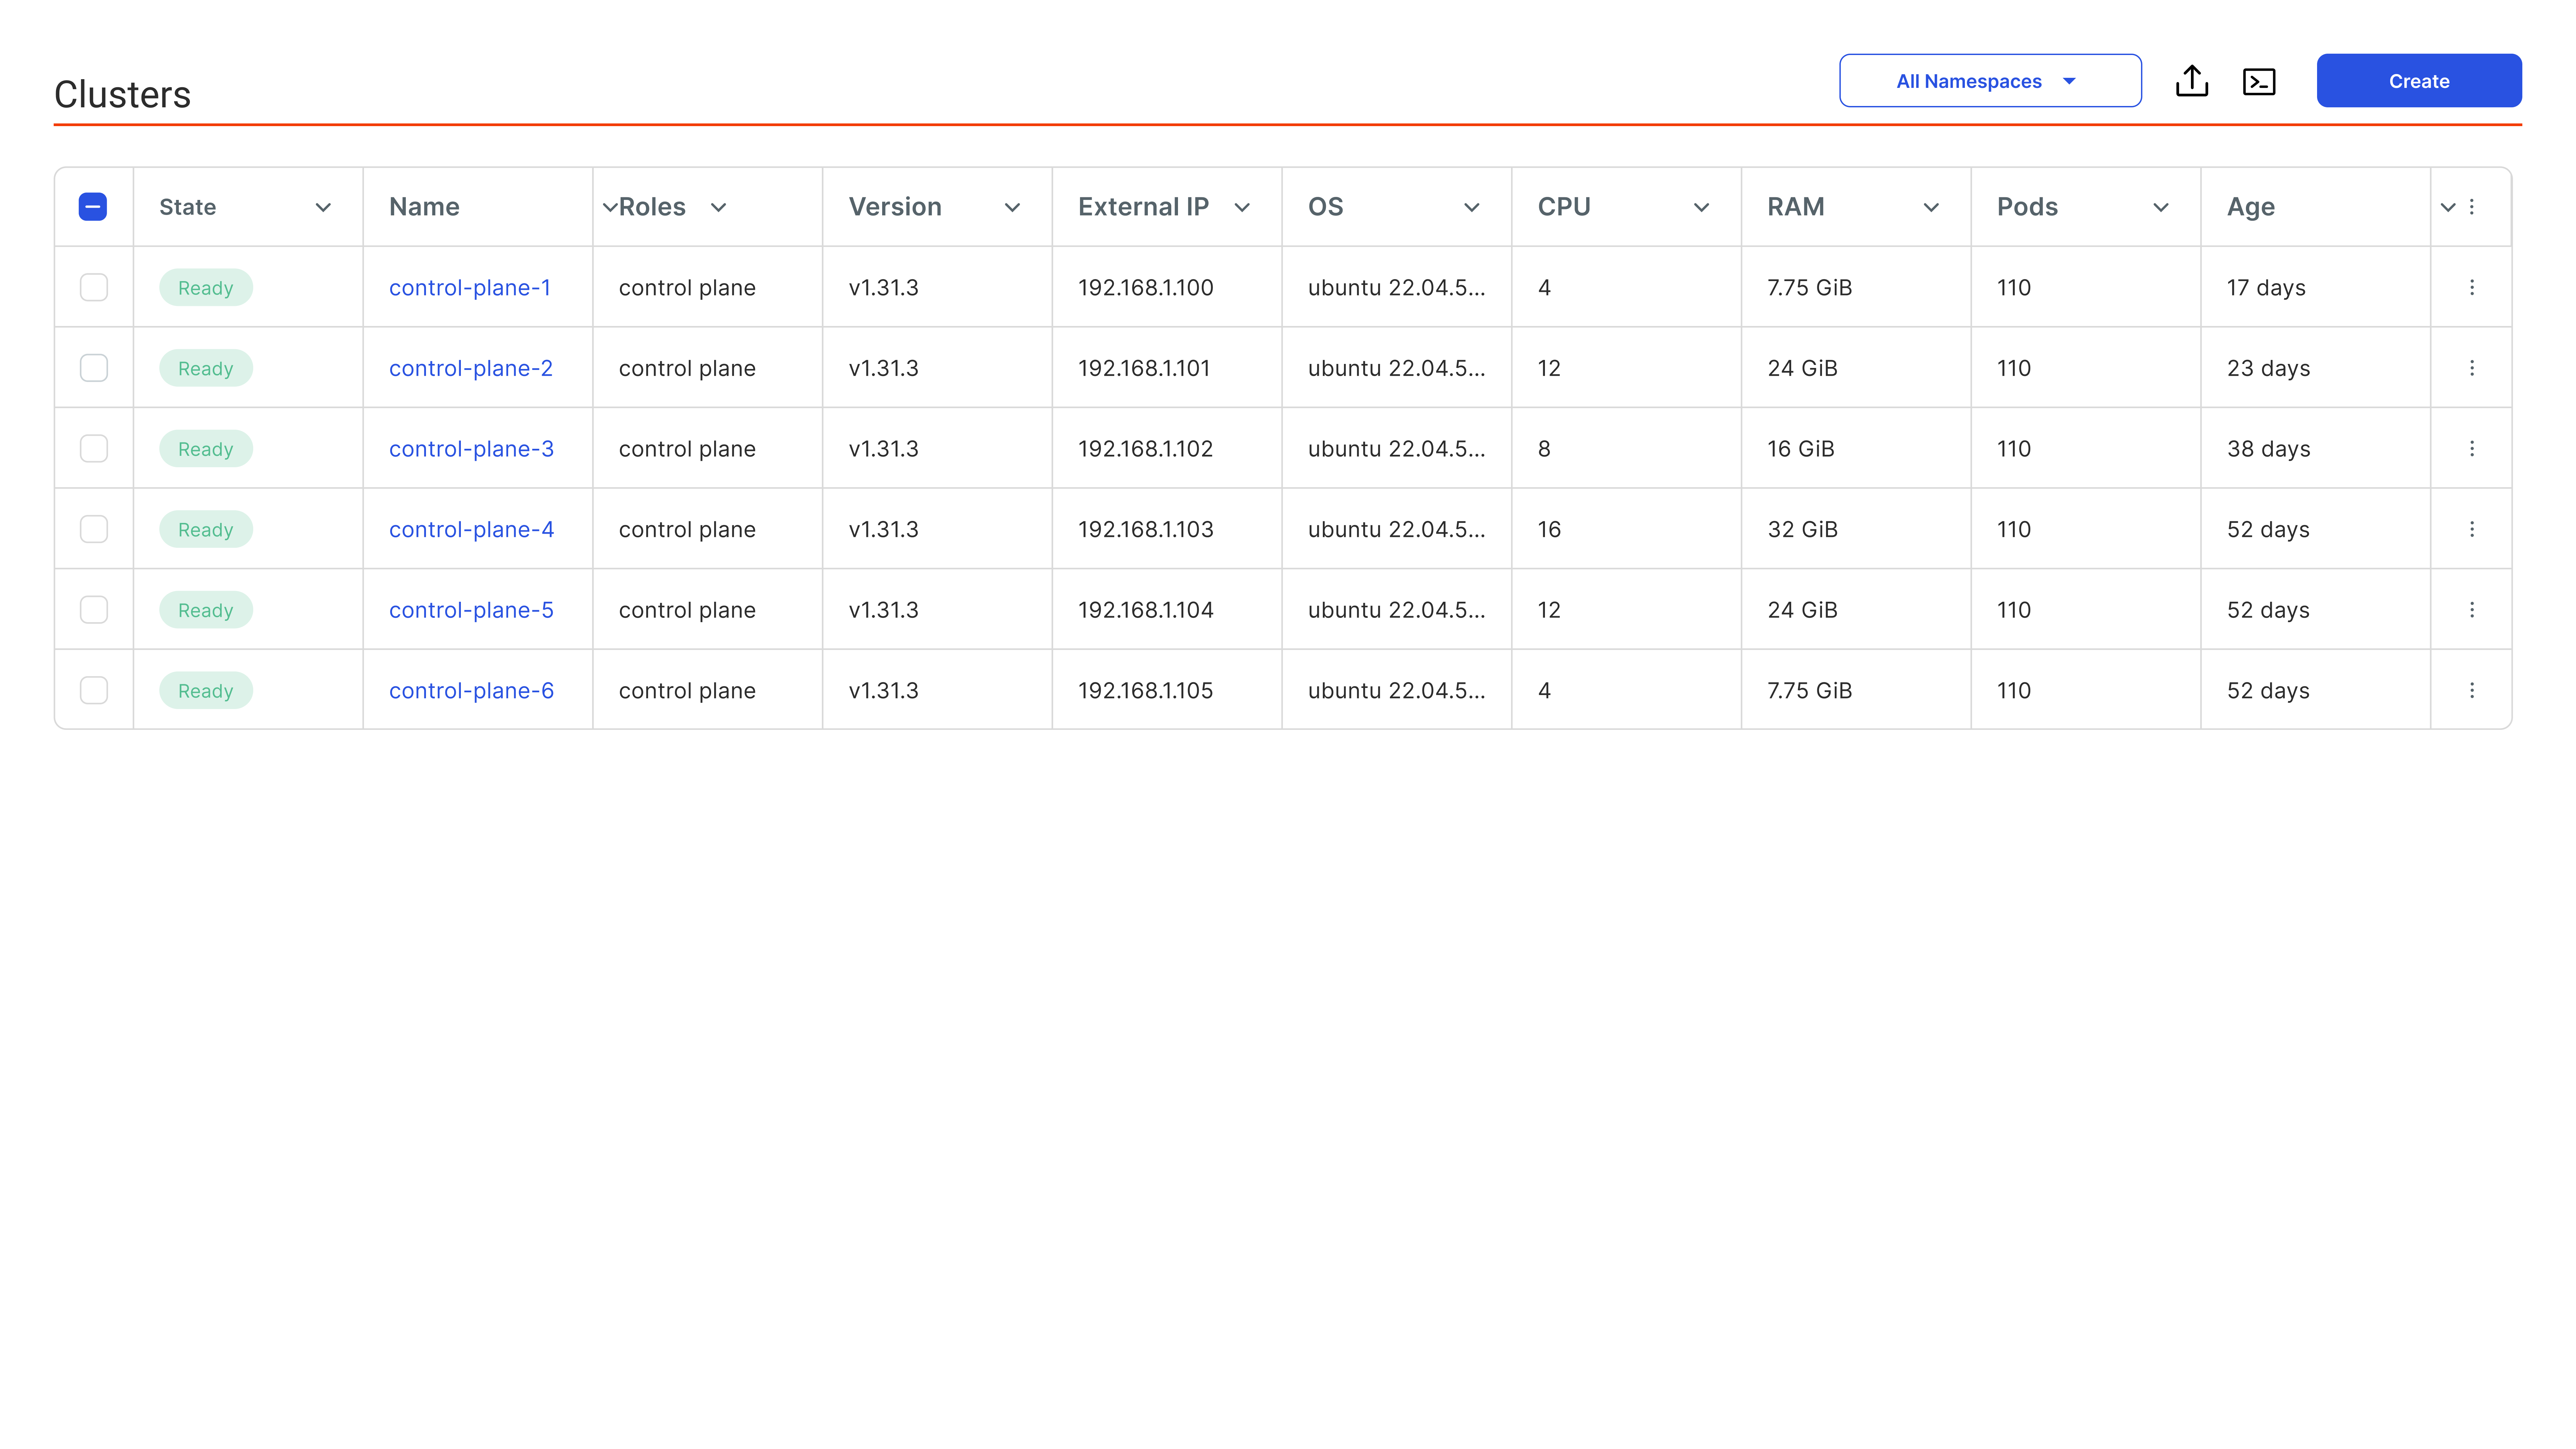Check the box for control-plane-2

tap(94, 368)
